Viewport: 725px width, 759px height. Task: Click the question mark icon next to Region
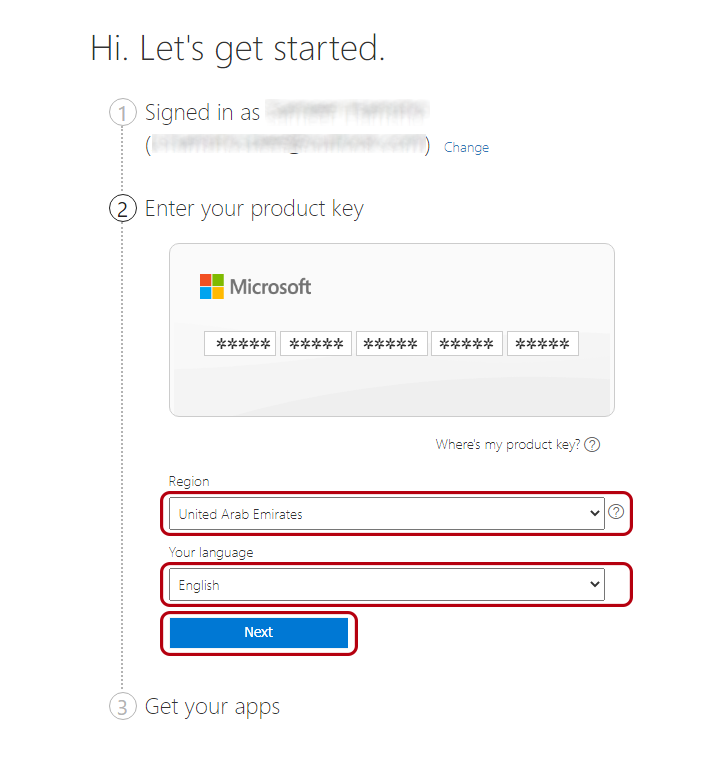616,512
